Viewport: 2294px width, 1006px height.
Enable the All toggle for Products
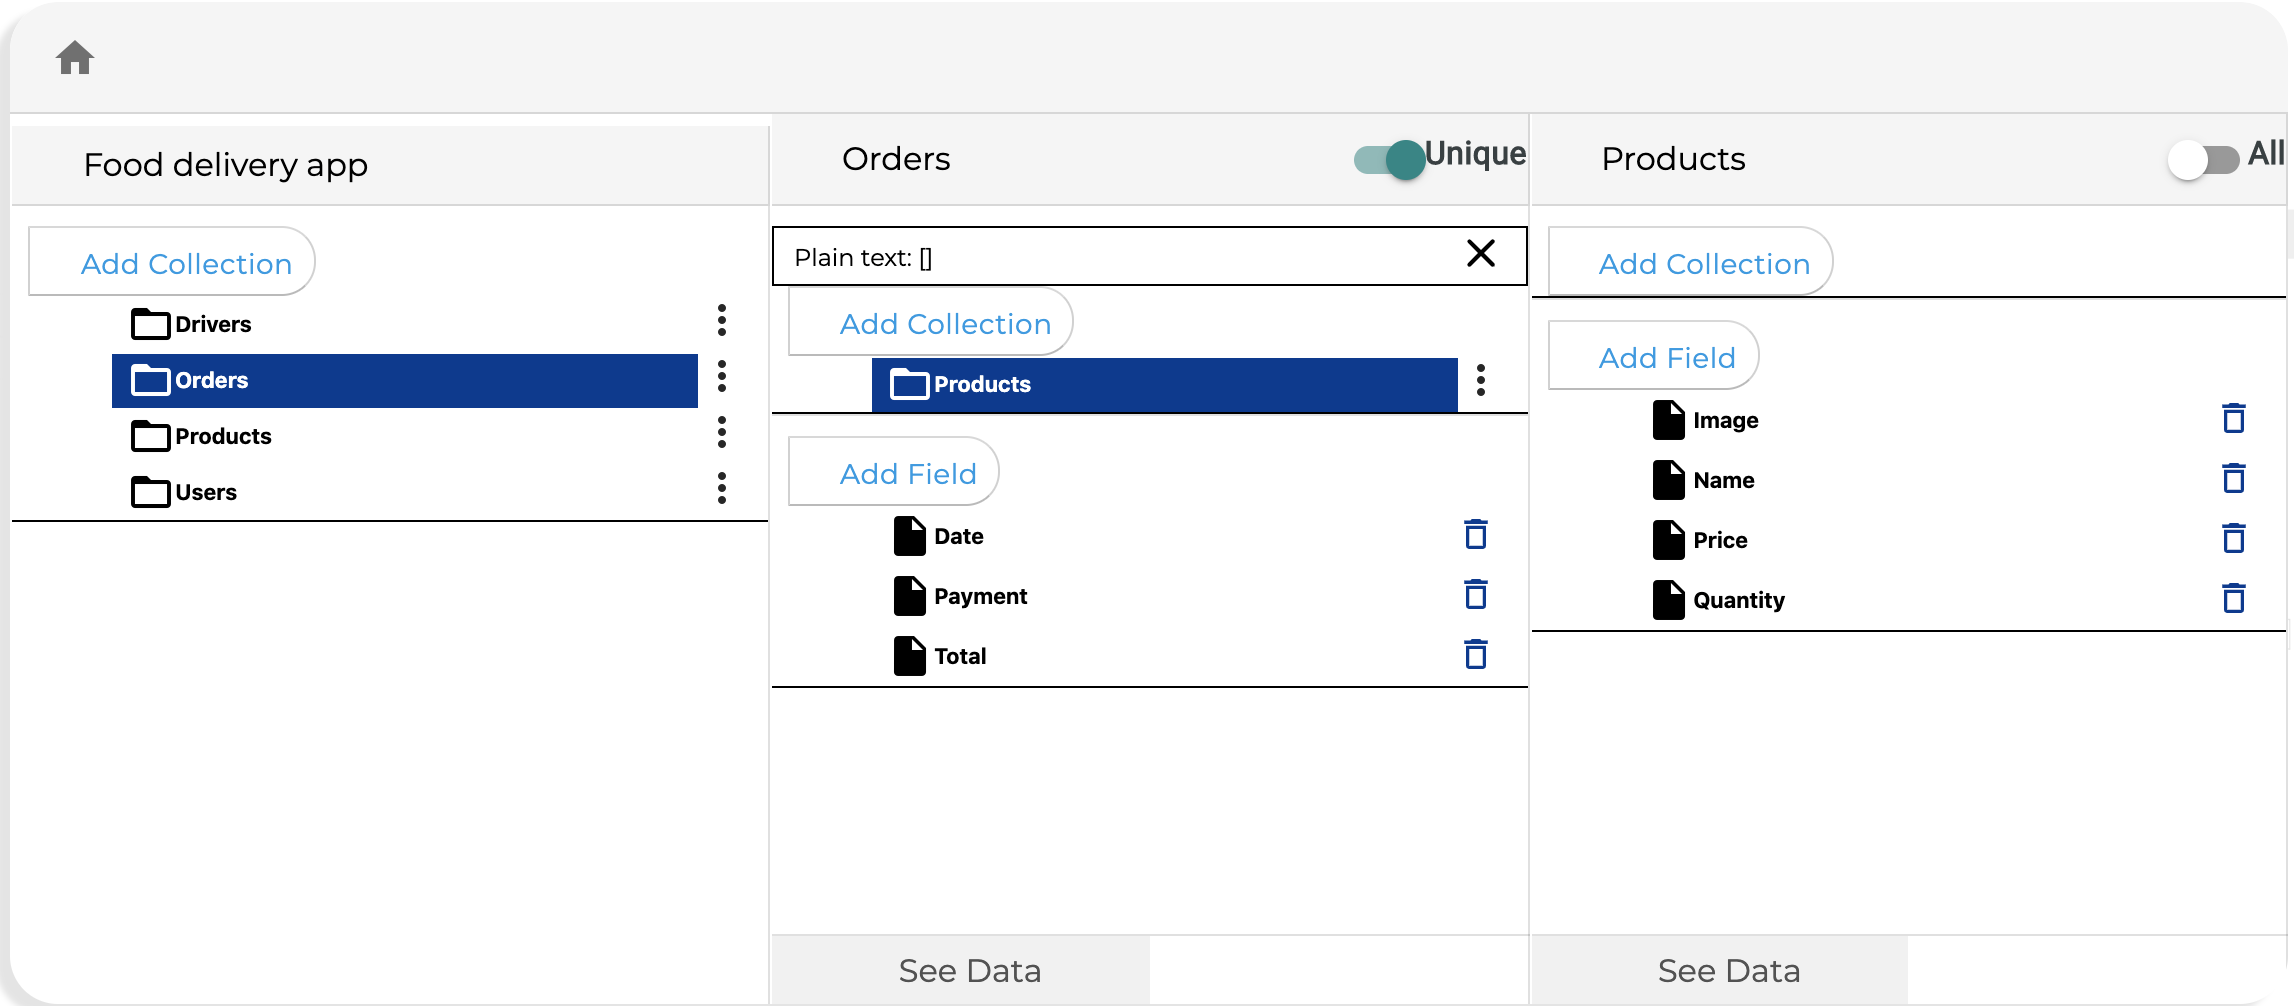click(x=2203, y=160)
